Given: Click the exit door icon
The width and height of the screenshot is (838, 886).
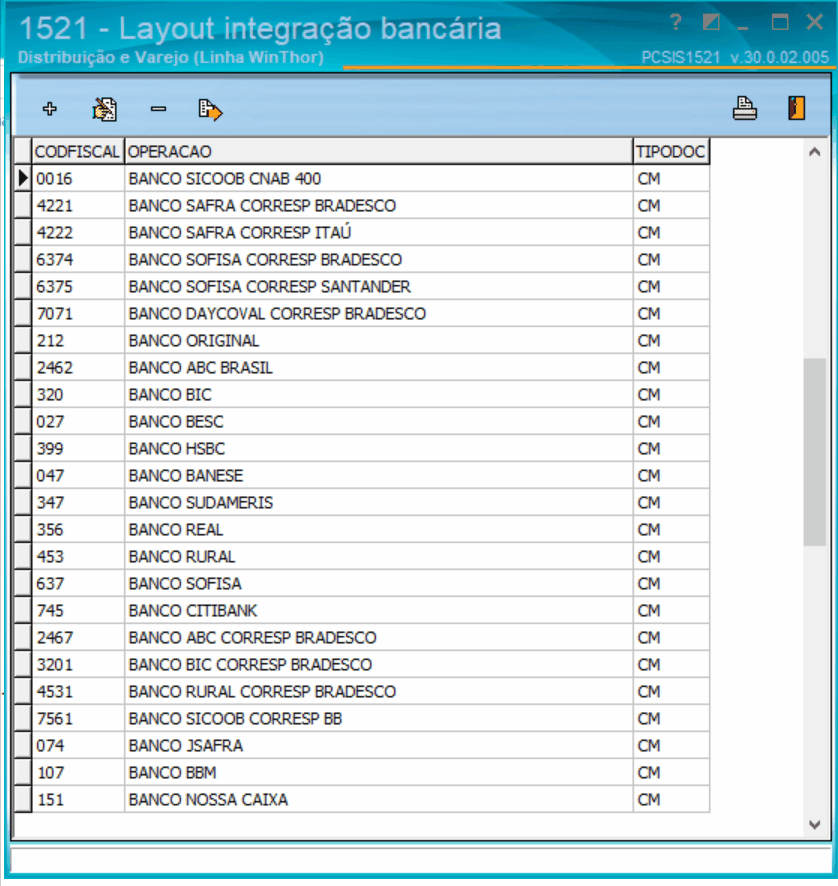Looking at the screenshot, I should (x=796, y=108).
